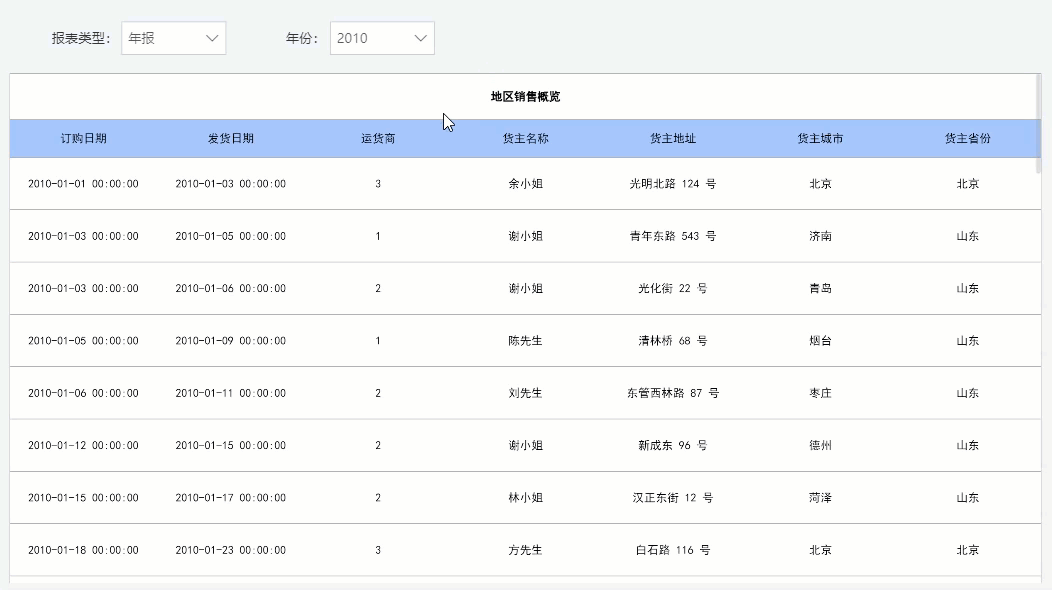Click the city cell showing 菏泽
The image size is (1052, 590).
click(x=822, y=497)
